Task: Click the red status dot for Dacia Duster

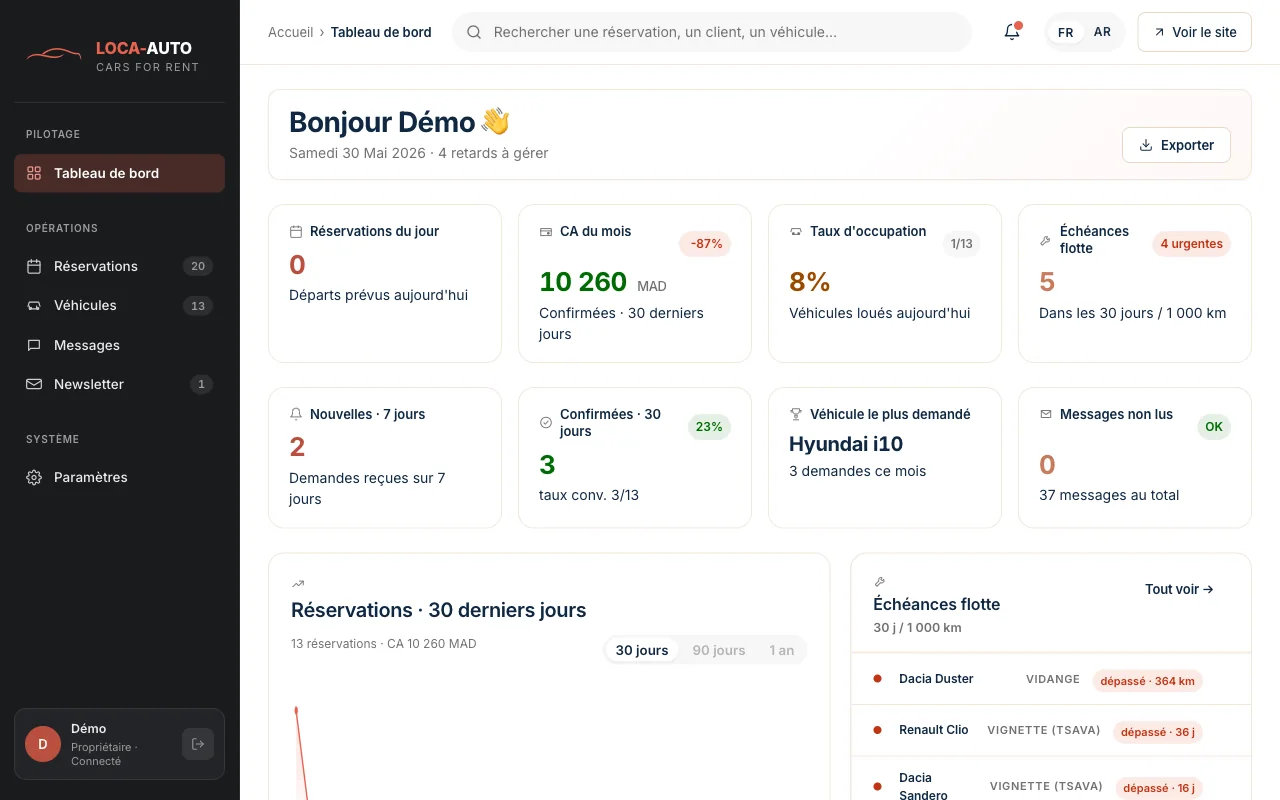Action: point(878,679)
